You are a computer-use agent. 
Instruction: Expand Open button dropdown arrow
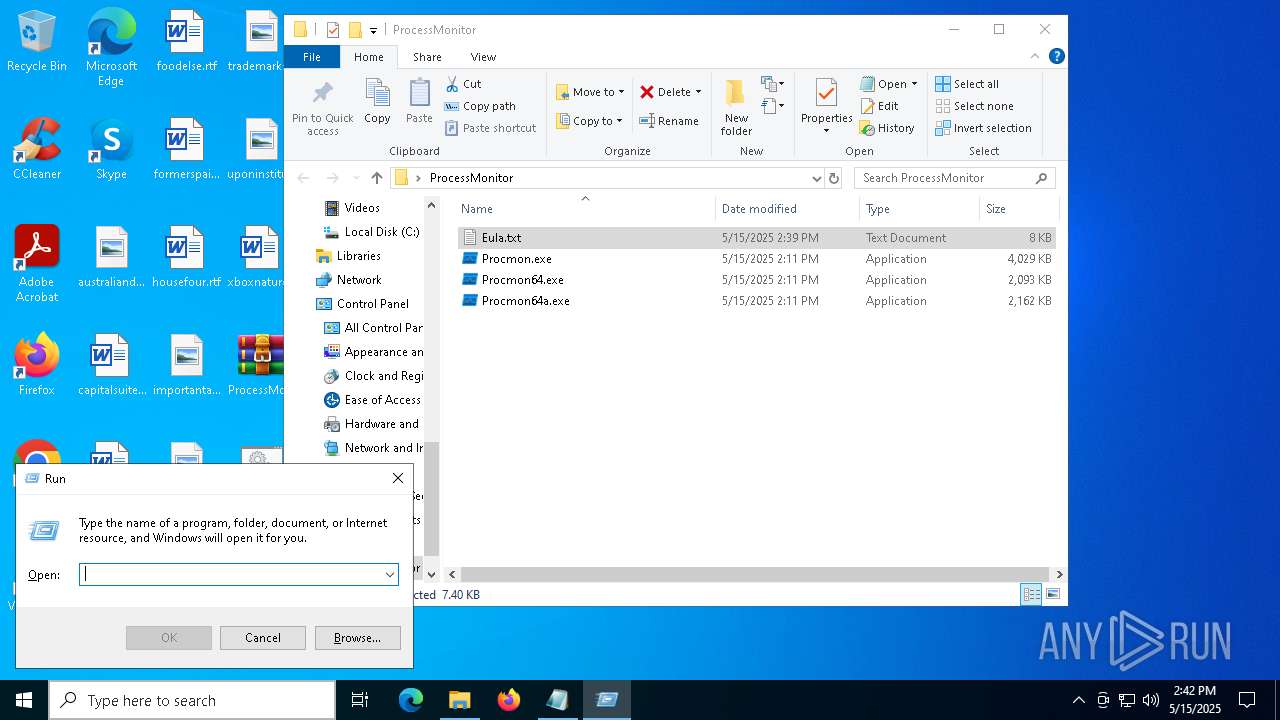914,84
